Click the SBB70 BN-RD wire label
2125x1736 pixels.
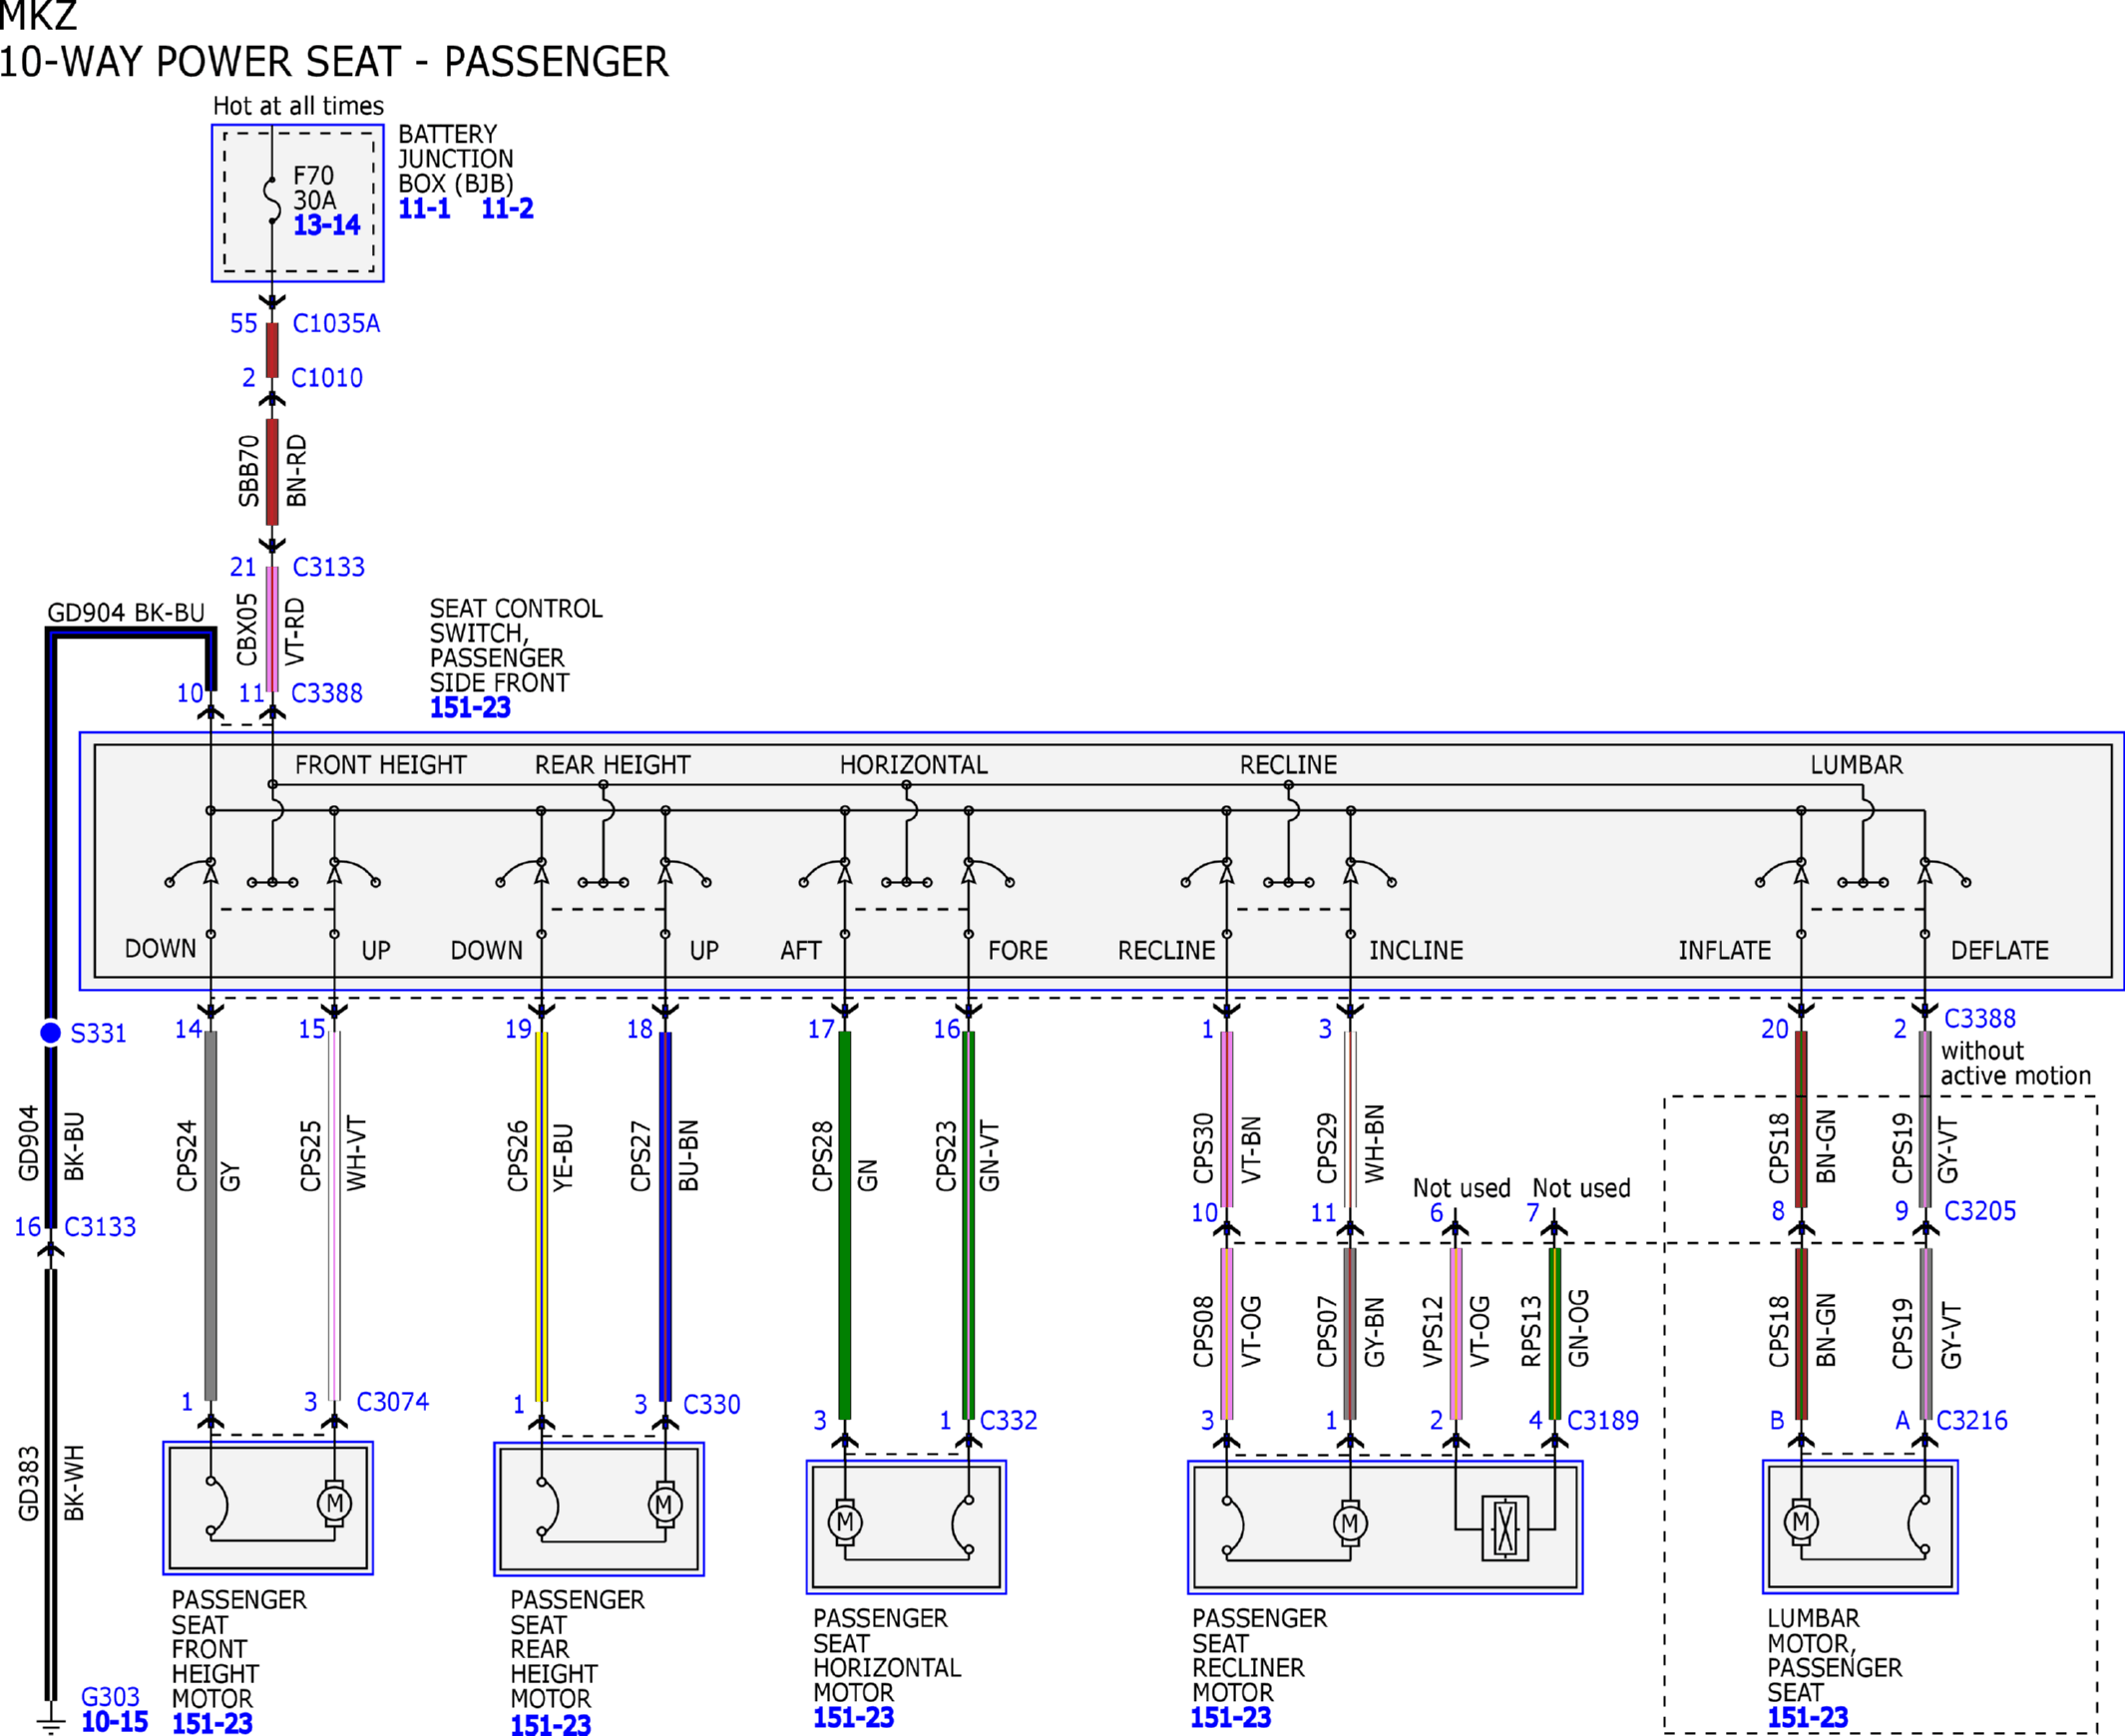272,471
